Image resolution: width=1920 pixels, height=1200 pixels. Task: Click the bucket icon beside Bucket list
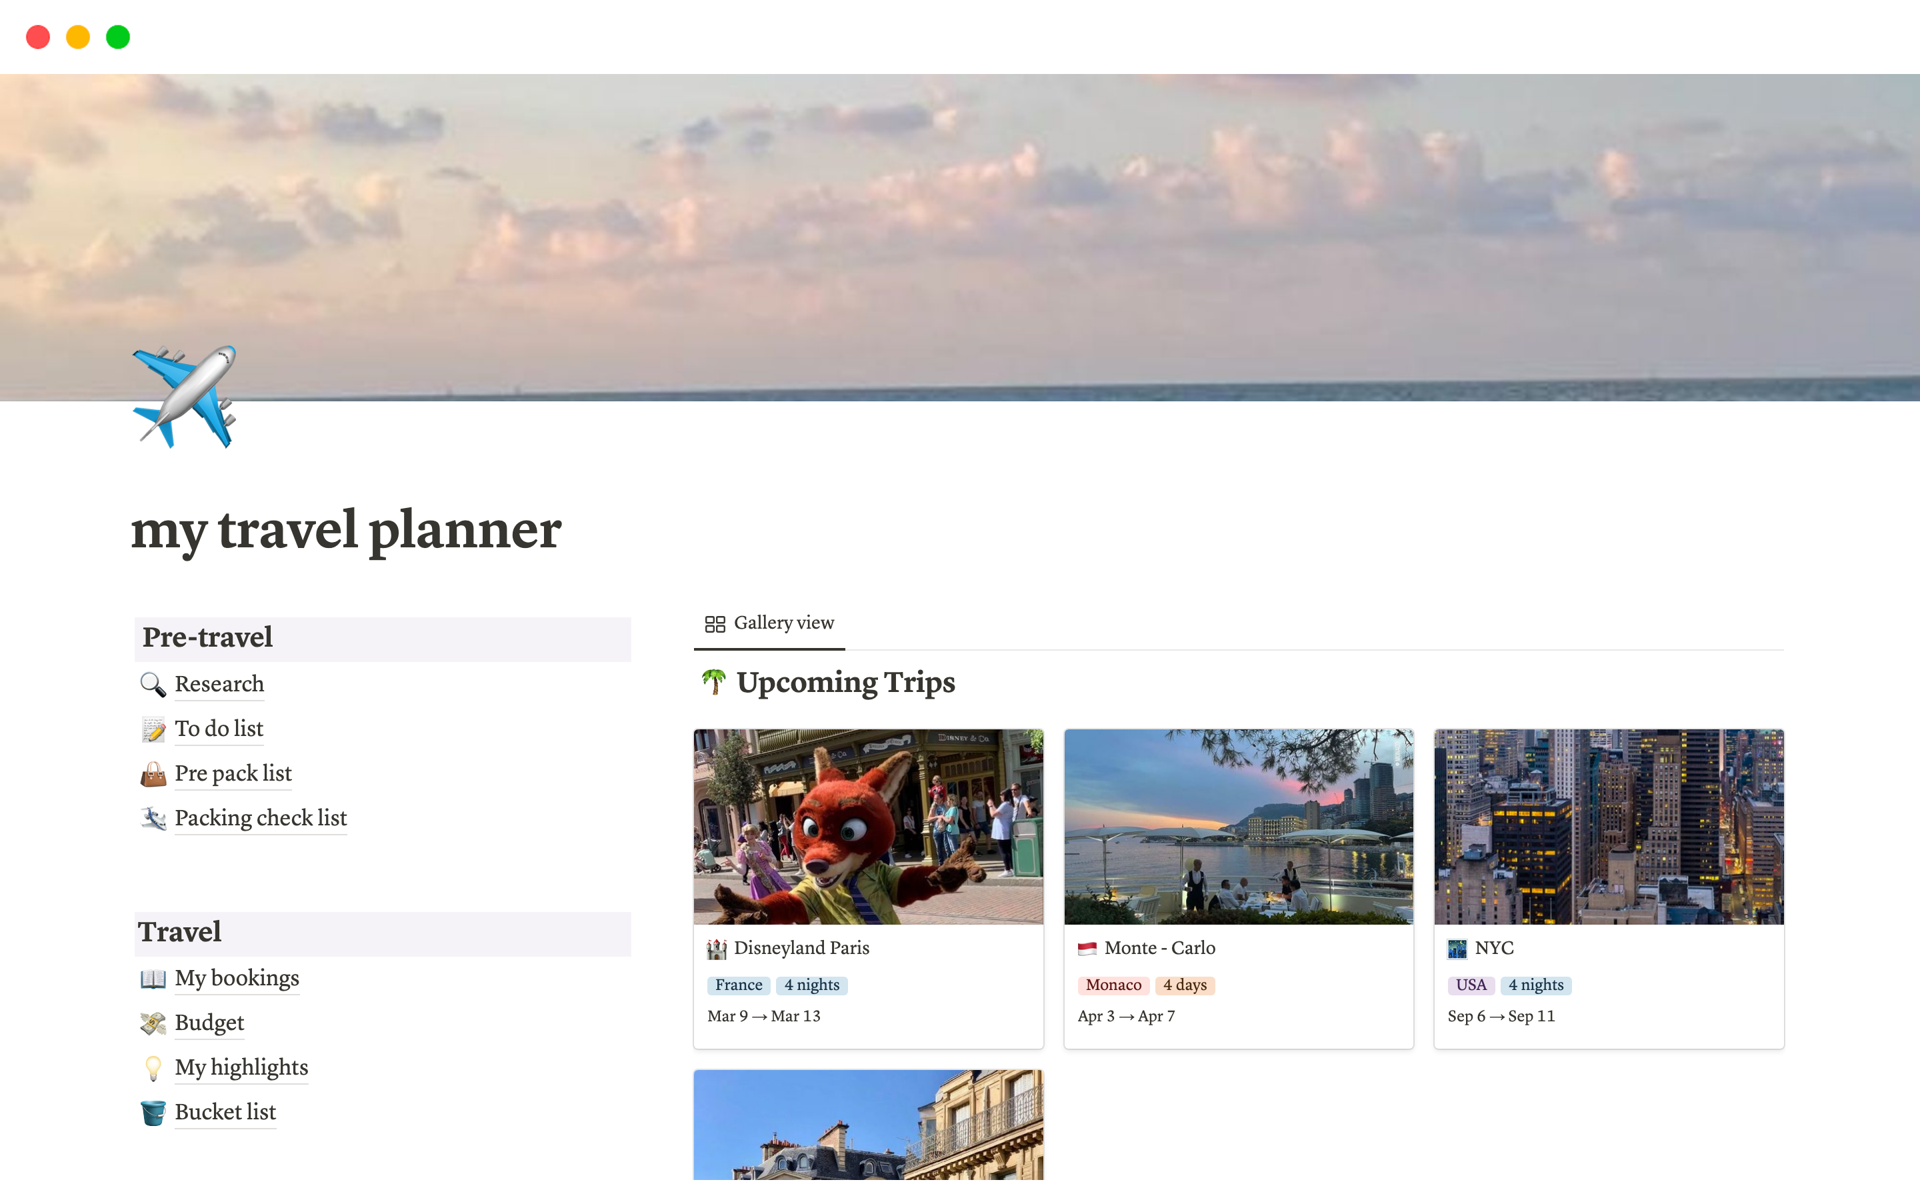[152, 1112]
